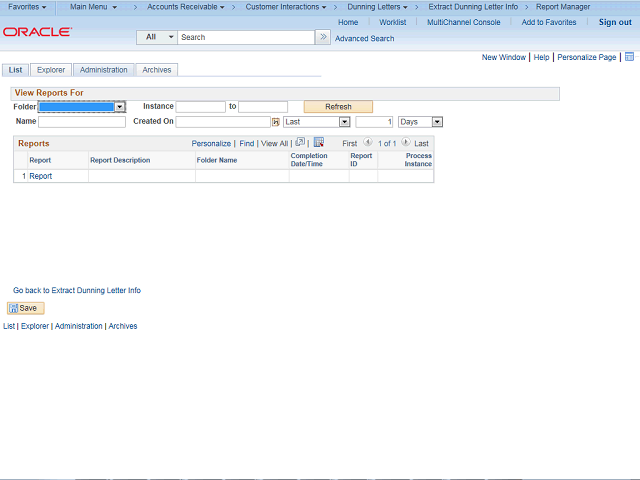This screenshot has width=640, height=480.
Task: Click Report ID column header
Action: click(x=361, y=160)
